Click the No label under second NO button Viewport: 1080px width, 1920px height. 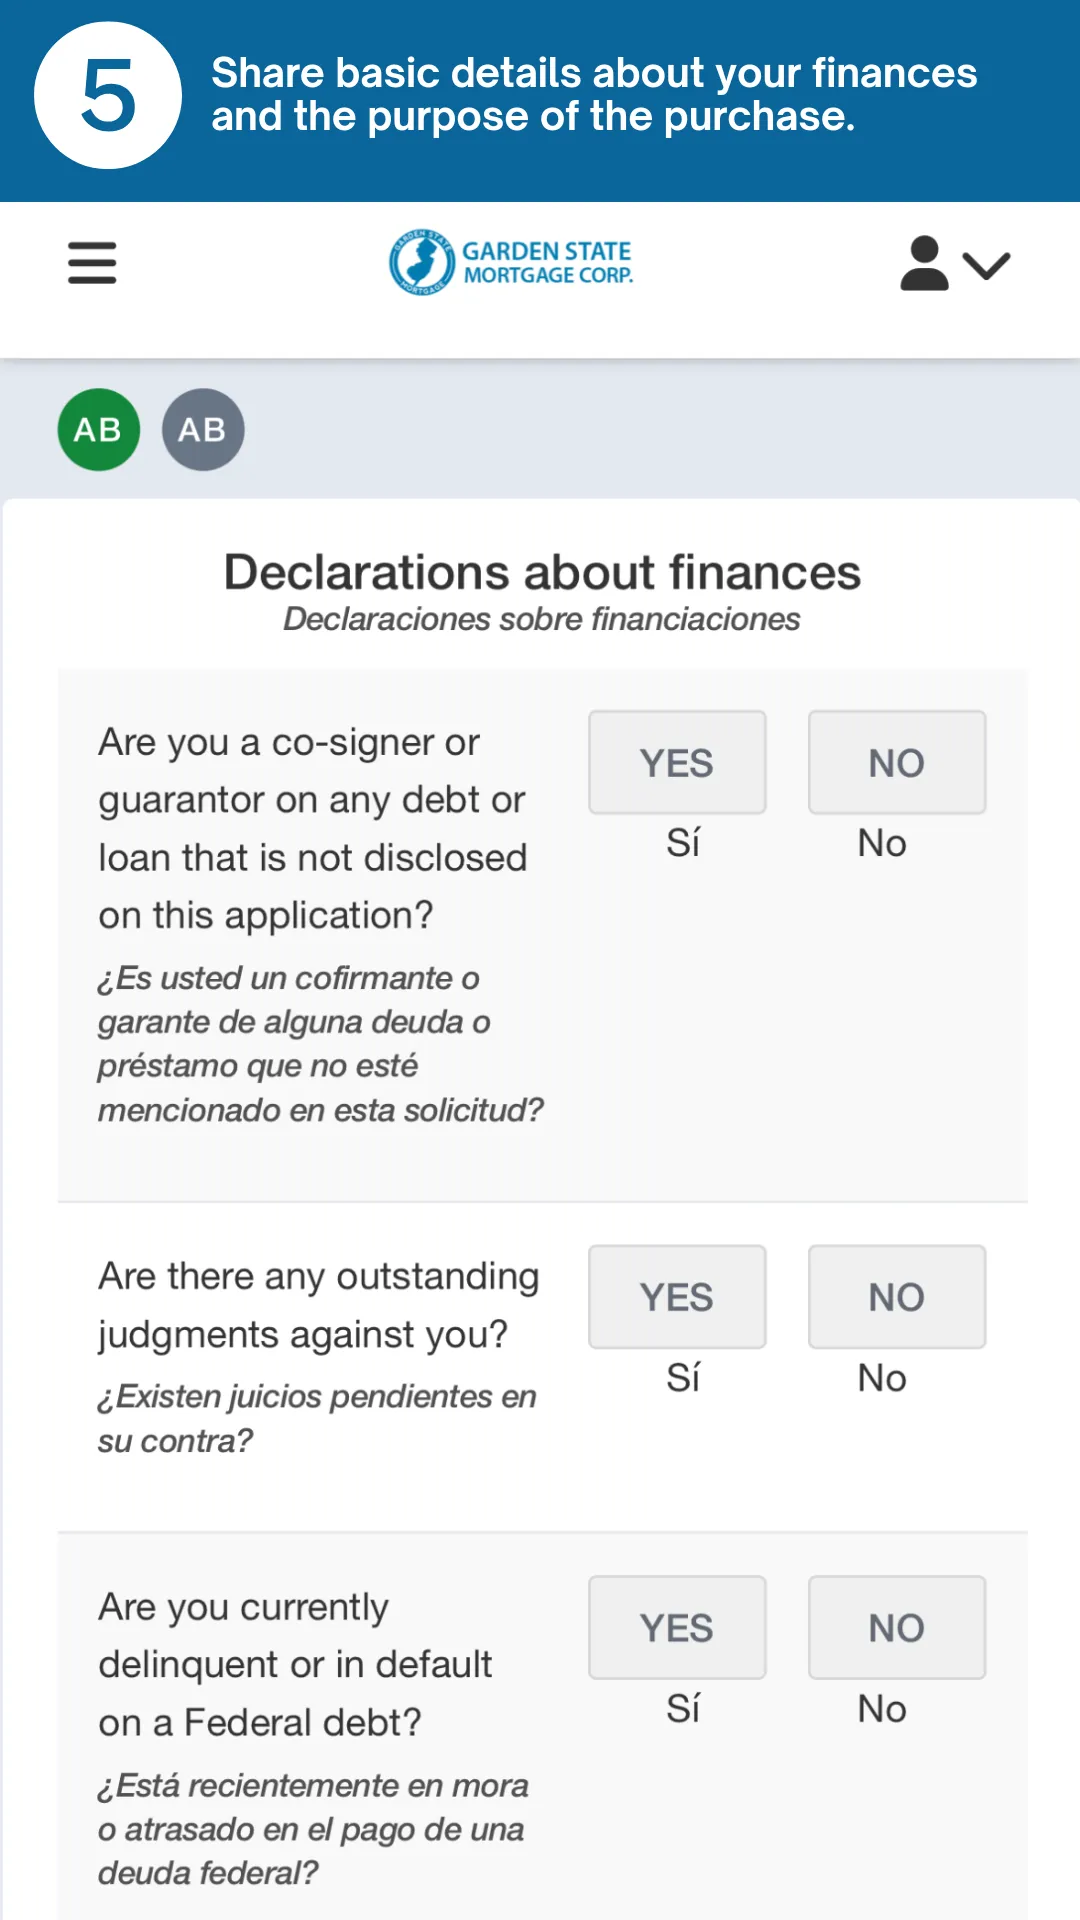coord(882,1378)
